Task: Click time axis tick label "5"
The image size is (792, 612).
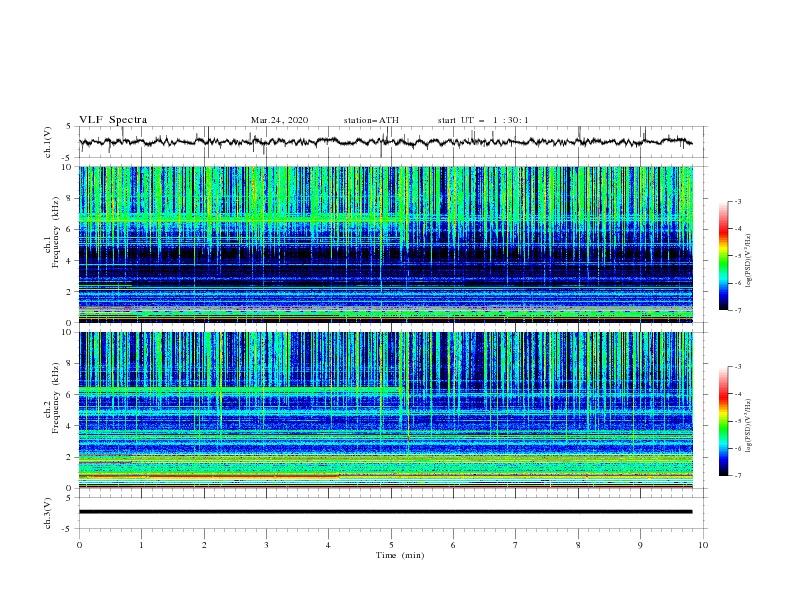Action: click(x=391, y=545)
